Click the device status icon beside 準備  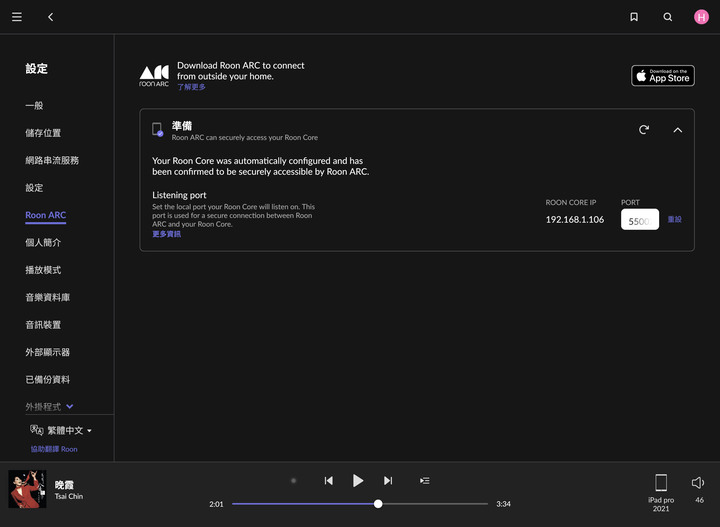[157, 129]
